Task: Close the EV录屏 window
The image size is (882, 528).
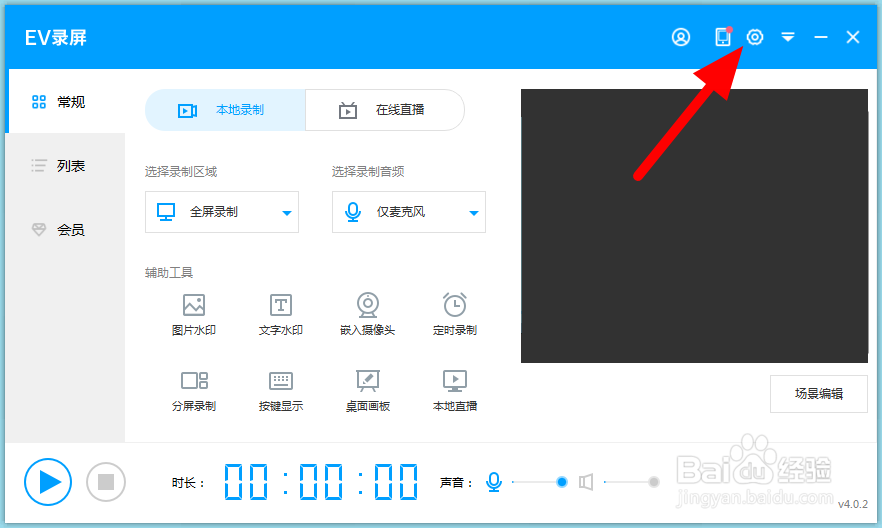Action: [x=853, y=37]
